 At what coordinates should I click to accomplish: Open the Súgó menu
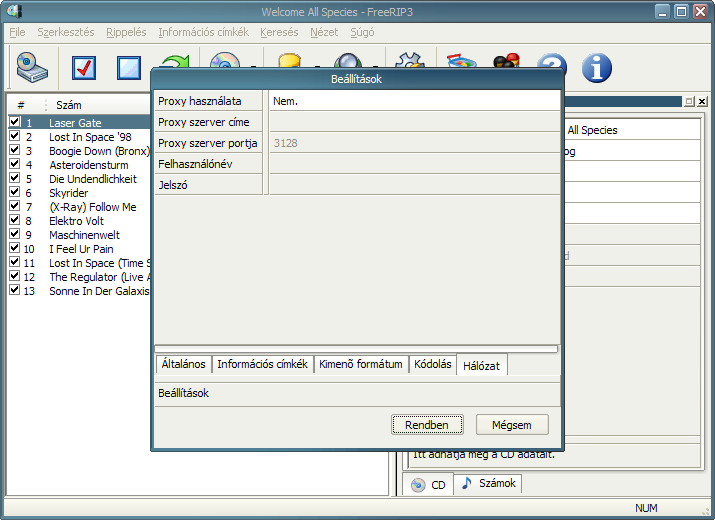(x=362, y=32)
